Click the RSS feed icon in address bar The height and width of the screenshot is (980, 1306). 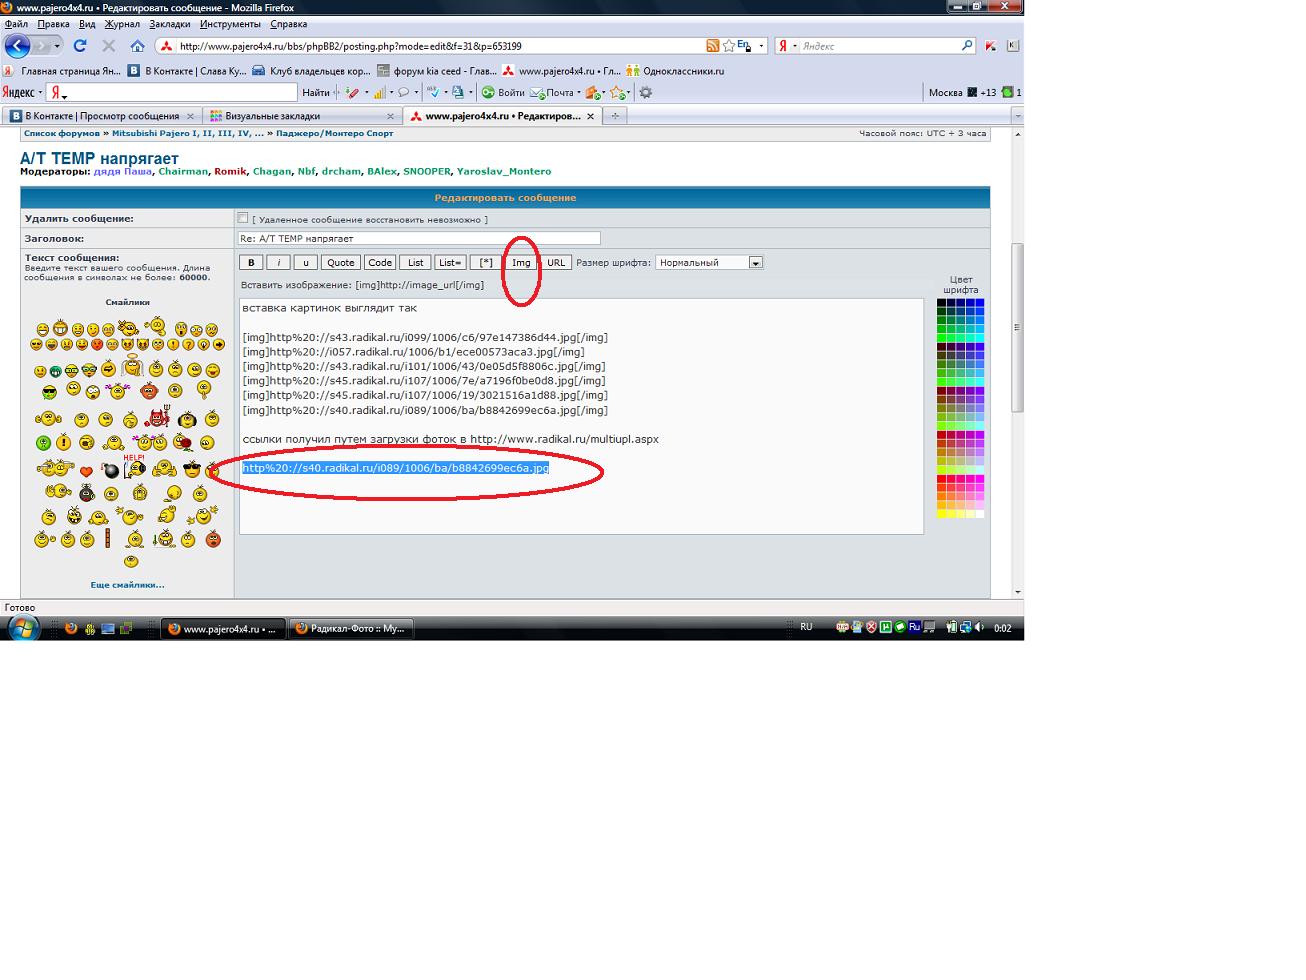click(x=712, y=46)
